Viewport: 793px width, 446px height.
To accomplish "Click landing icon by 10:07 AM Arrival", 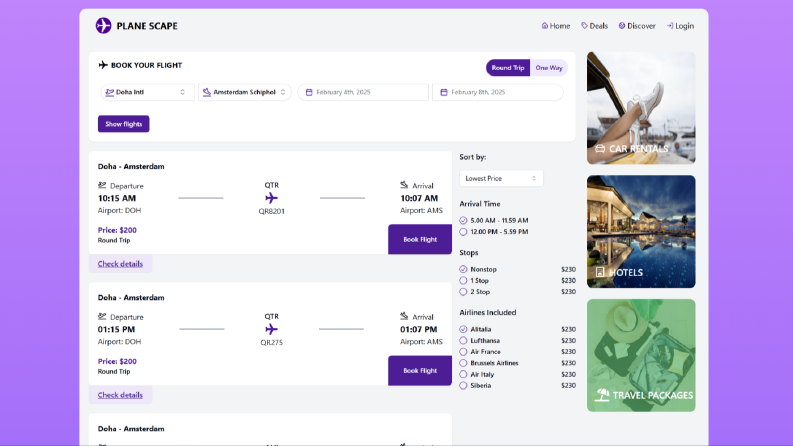I will click(404, 185).
